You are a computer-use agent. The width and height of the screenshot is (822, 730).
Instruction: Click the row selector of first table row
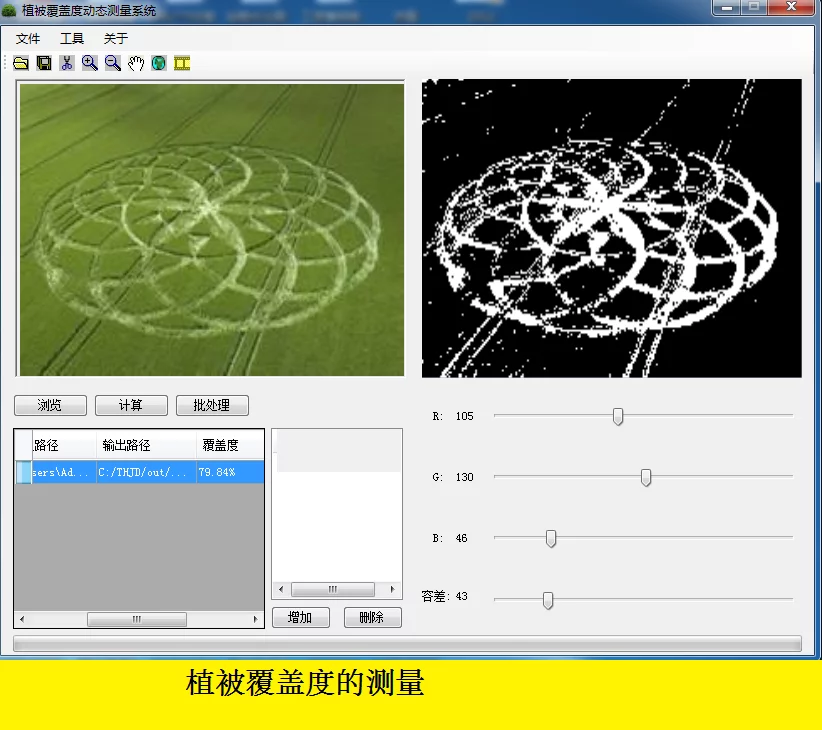[23, 472]
